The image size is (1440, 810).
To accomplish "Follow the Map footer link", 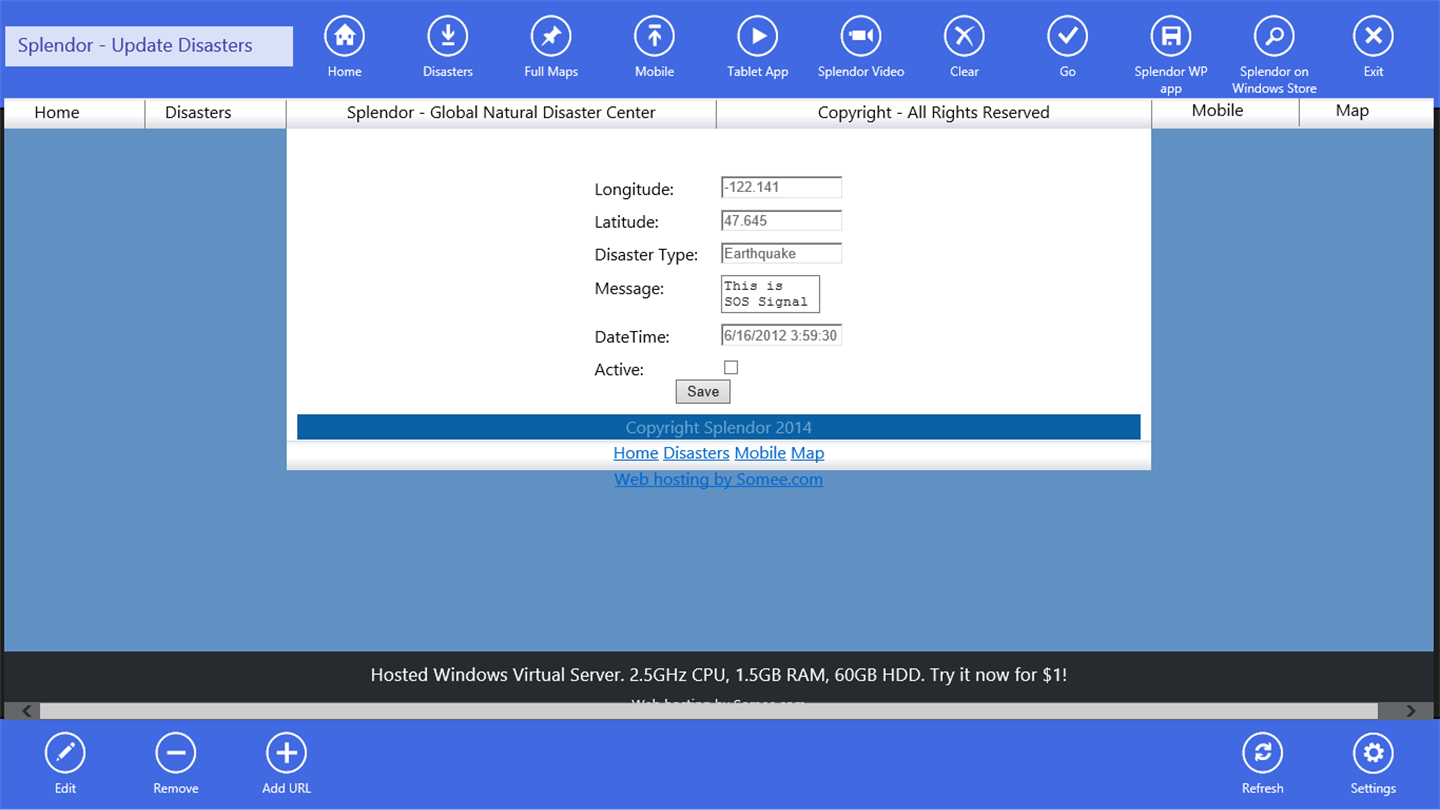I will [x=808, y=453].
